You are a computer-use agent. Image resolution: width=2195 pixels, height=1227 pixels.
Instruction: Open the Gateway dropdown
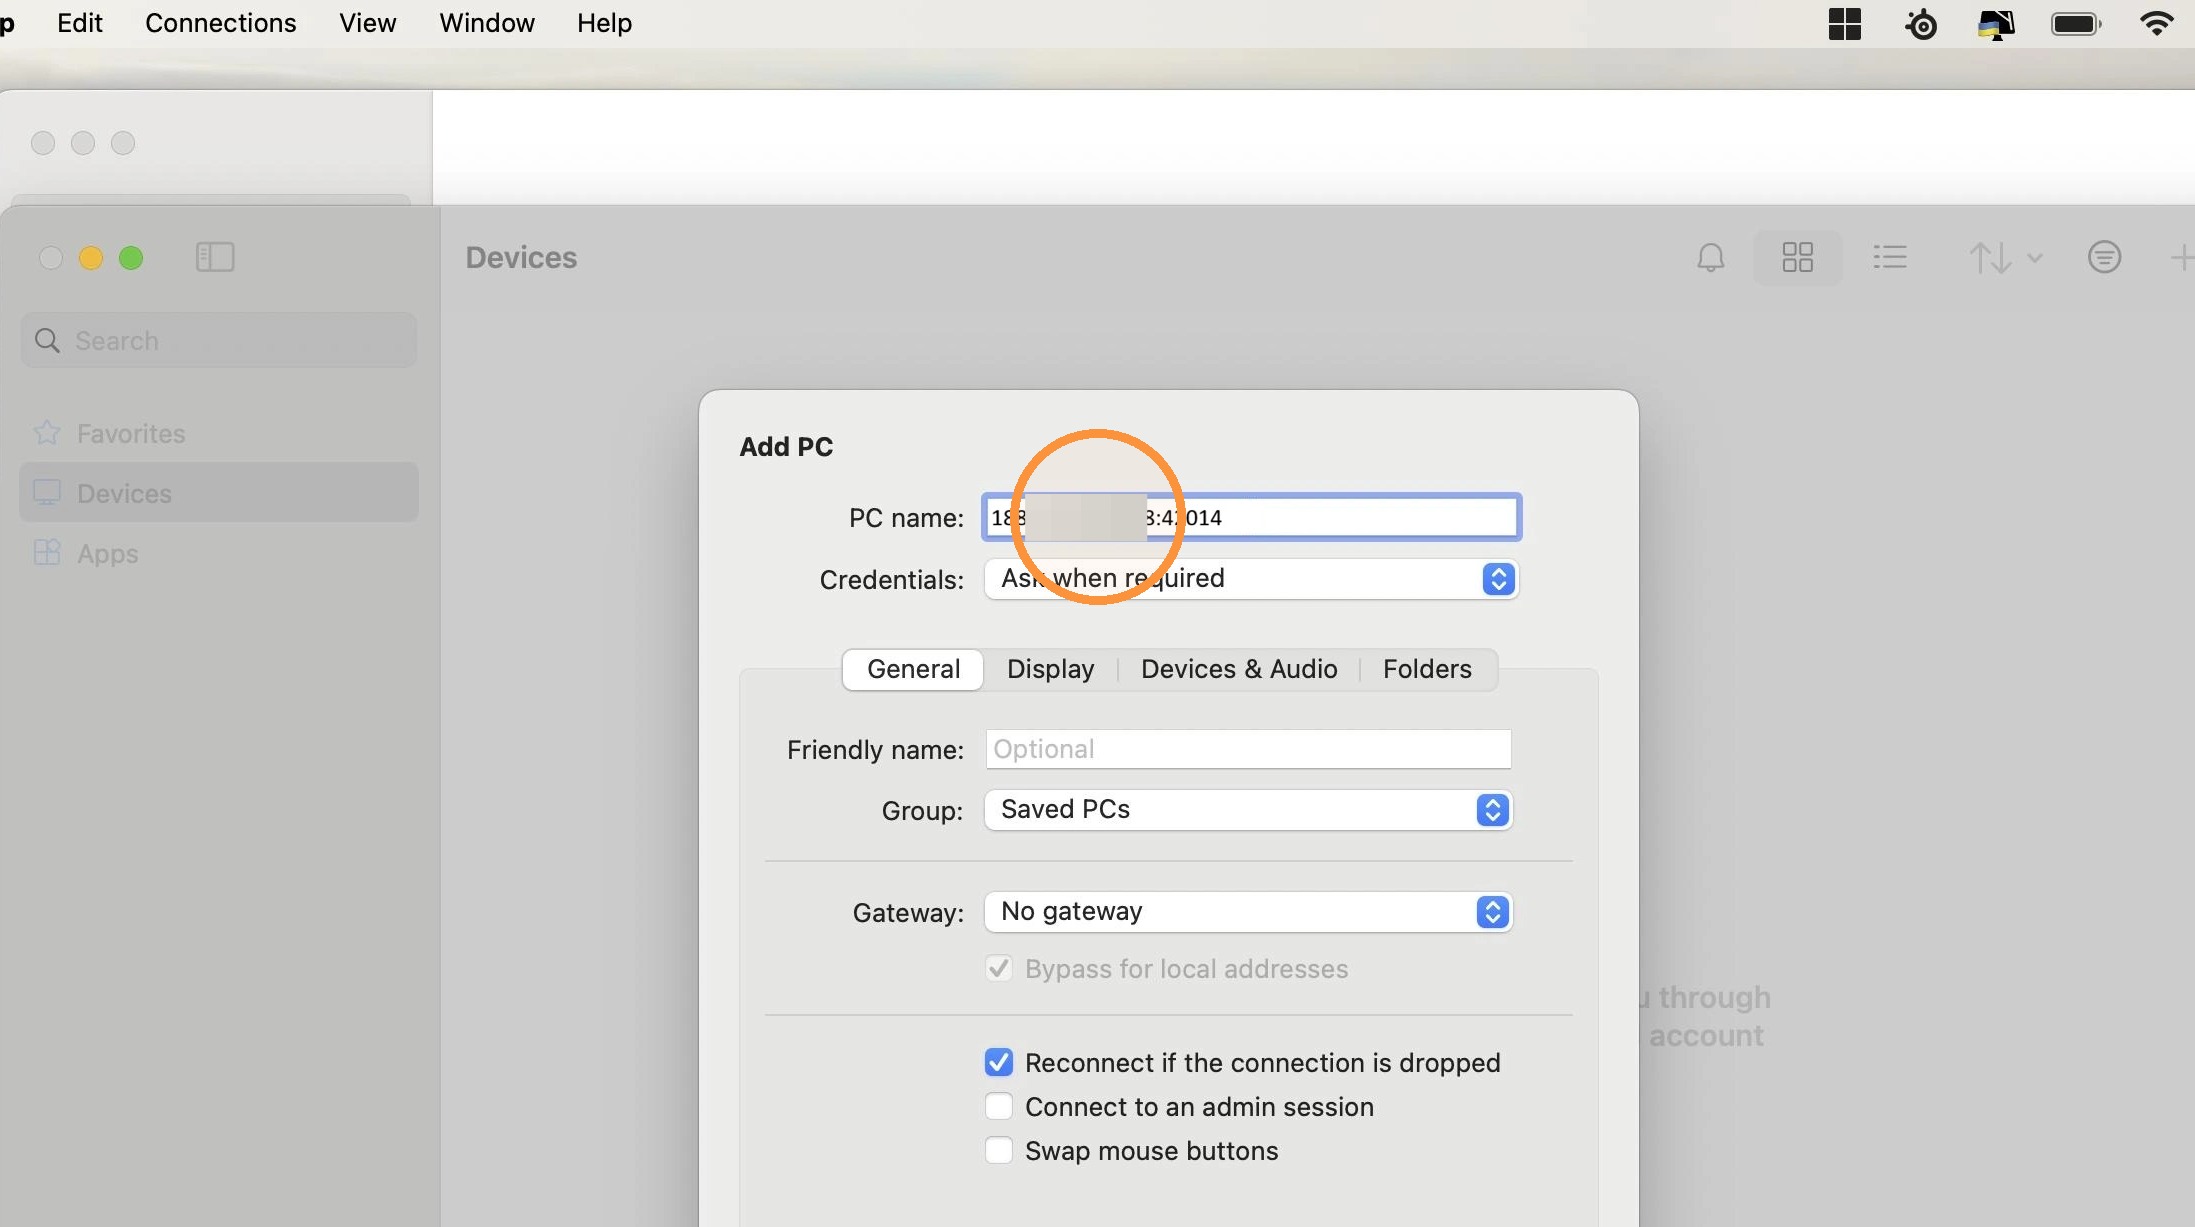(1248, 911)
